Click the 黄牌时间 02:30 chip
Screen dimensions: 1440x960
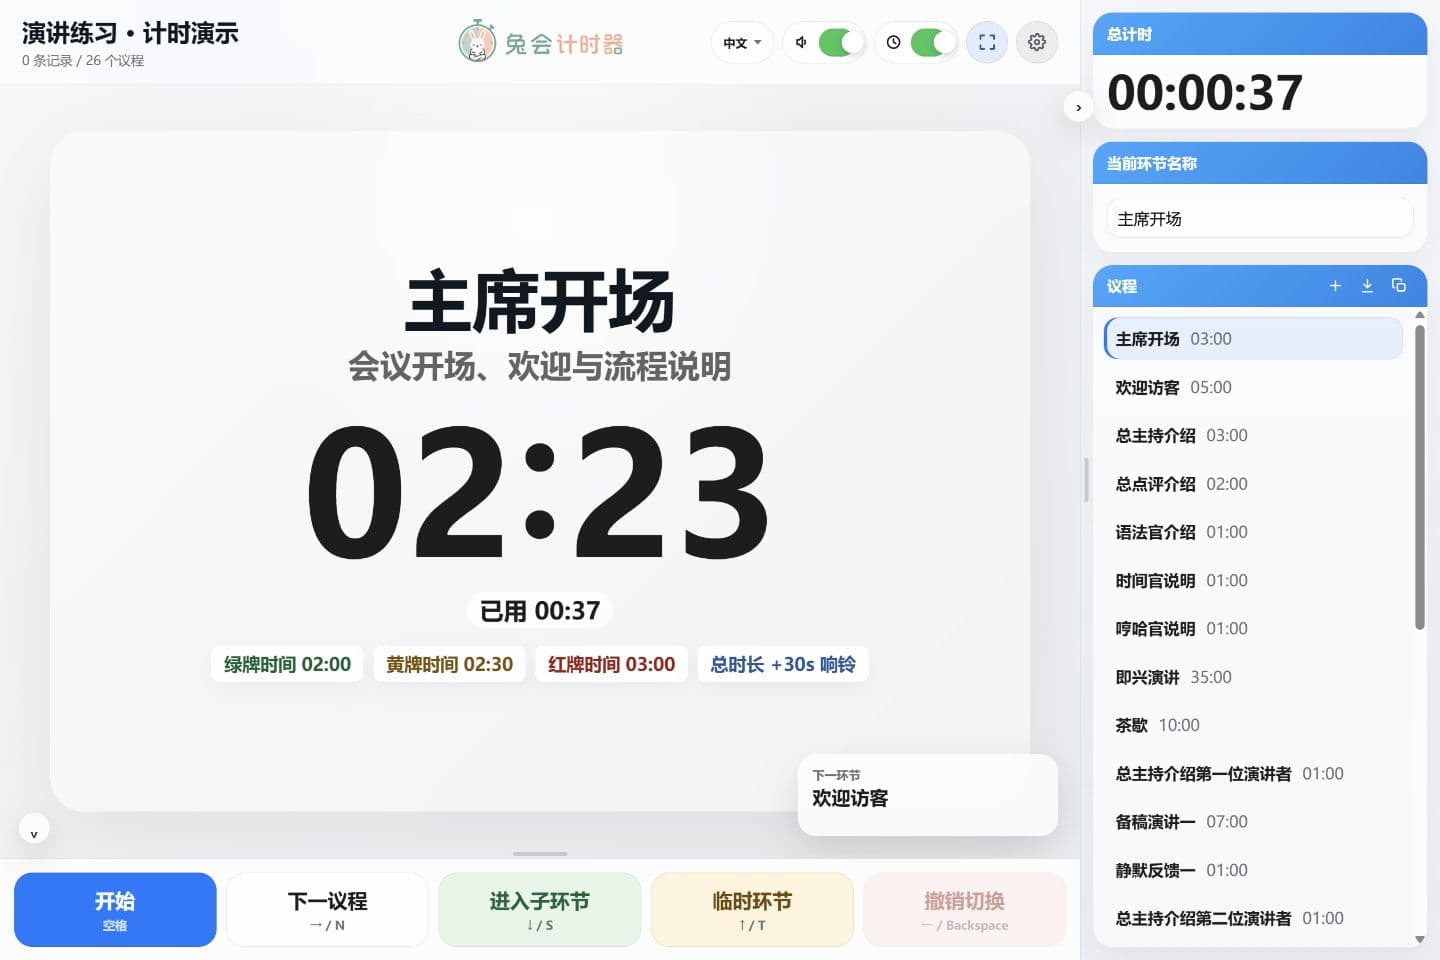tap(449, 664)
